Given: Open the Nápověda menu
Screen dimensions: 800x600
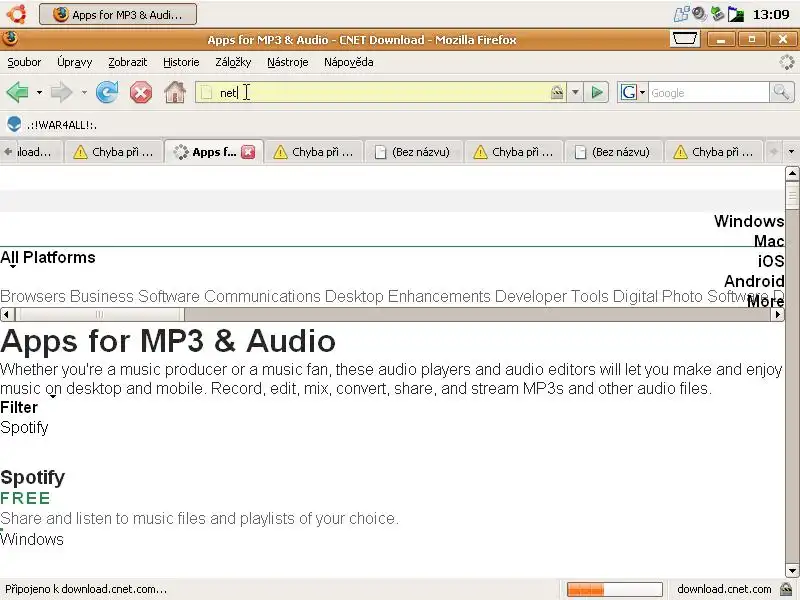Looking at the screenshot, I should (348, 62).
